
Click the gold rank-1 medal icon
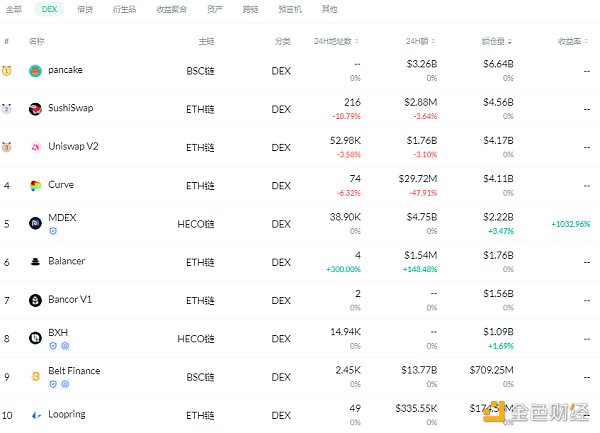[x=7, y=71]
